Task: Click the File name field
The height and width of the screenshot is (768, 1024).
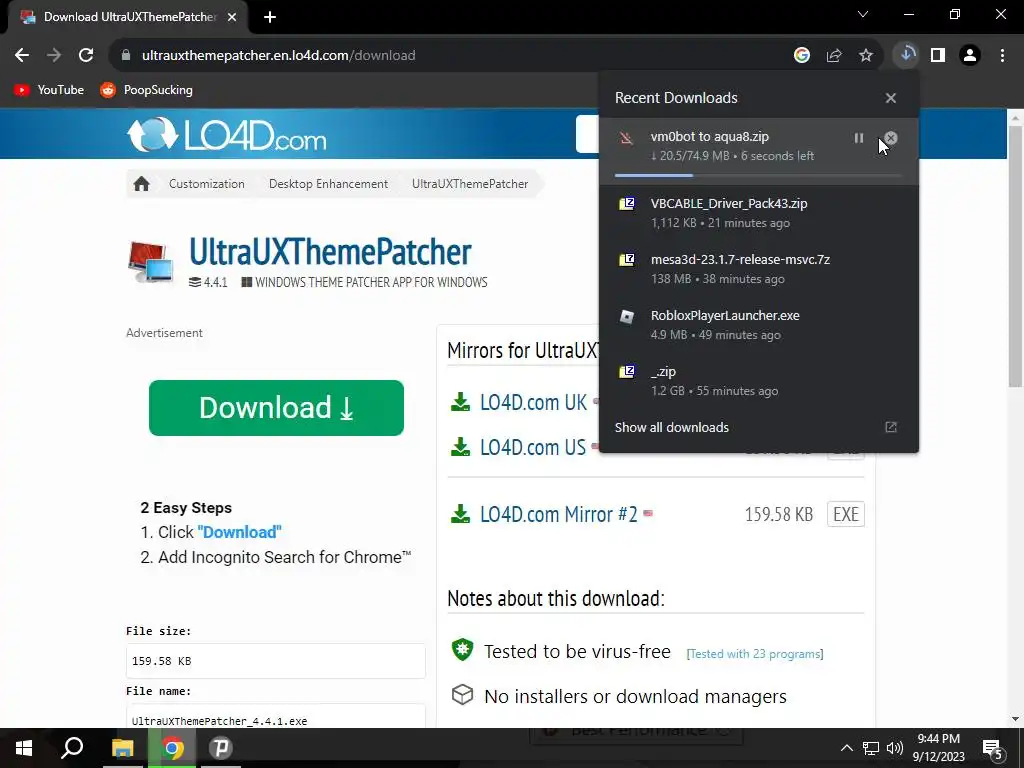Action: (x=276, y=716)
